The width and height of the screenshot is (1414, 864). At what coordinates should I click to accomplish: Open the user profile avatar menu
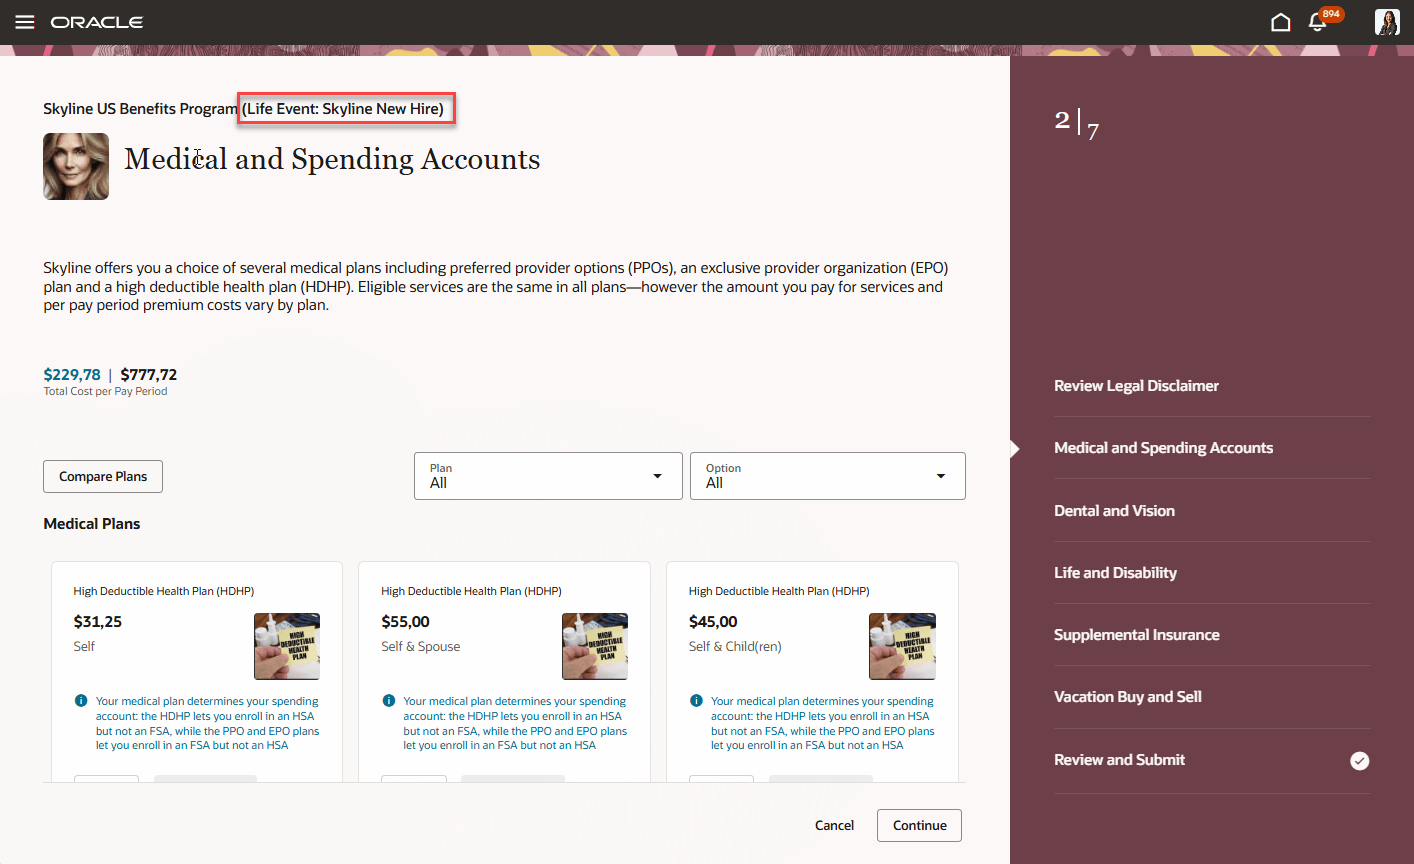[1387, 21]
